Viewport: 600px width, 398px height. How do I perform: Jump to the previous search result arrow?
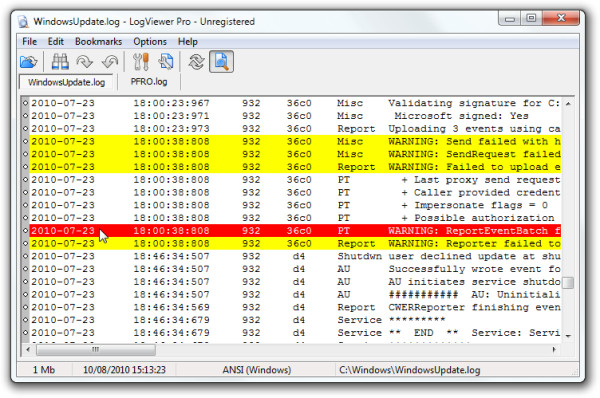[x=110, y=62]
